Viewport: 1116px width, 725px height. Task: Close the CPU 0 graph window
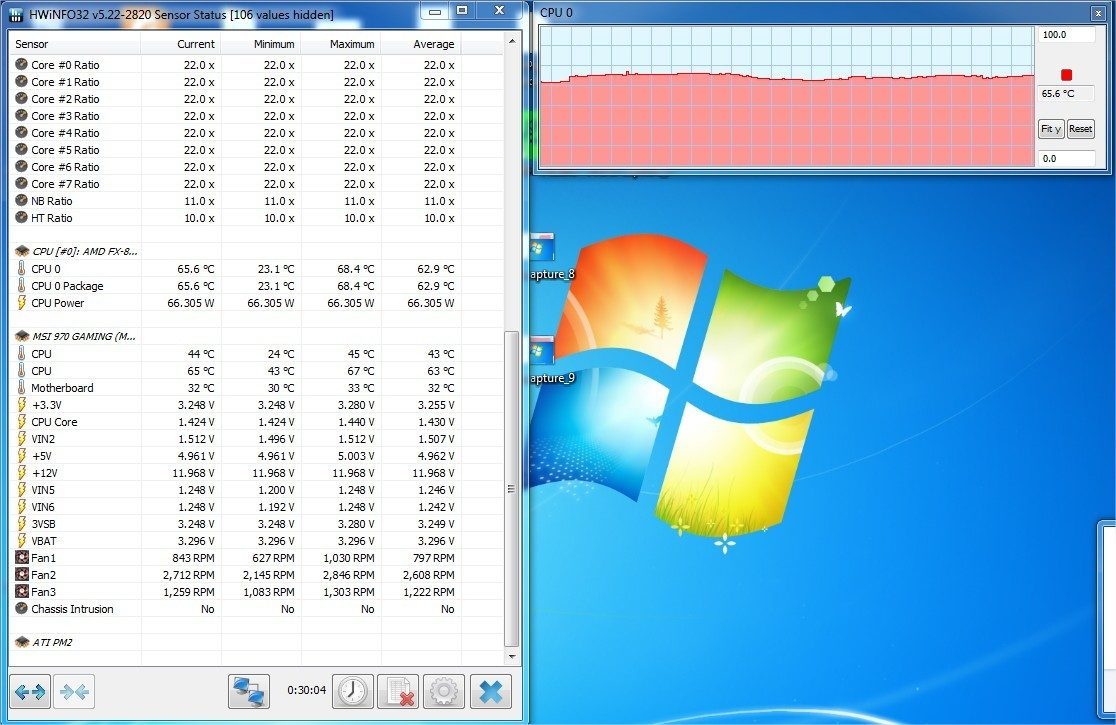point(1097,13)
